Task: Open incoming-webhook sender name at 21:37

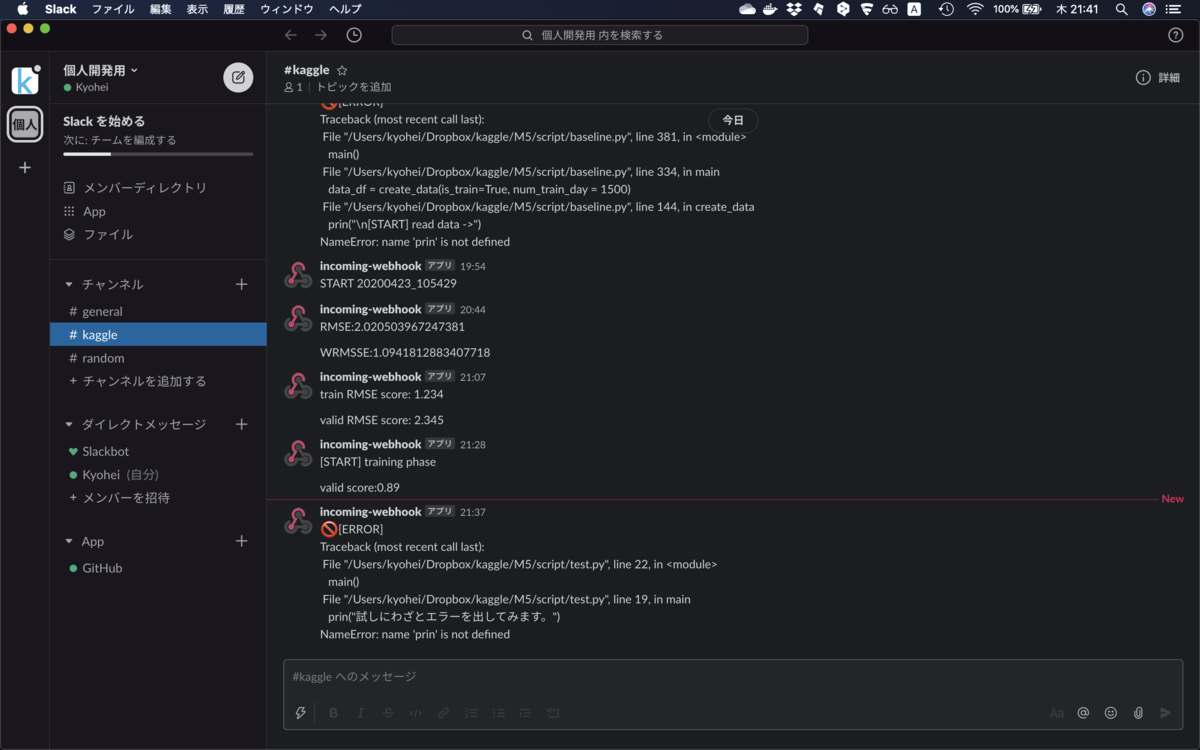Action: tap(371, 511)
